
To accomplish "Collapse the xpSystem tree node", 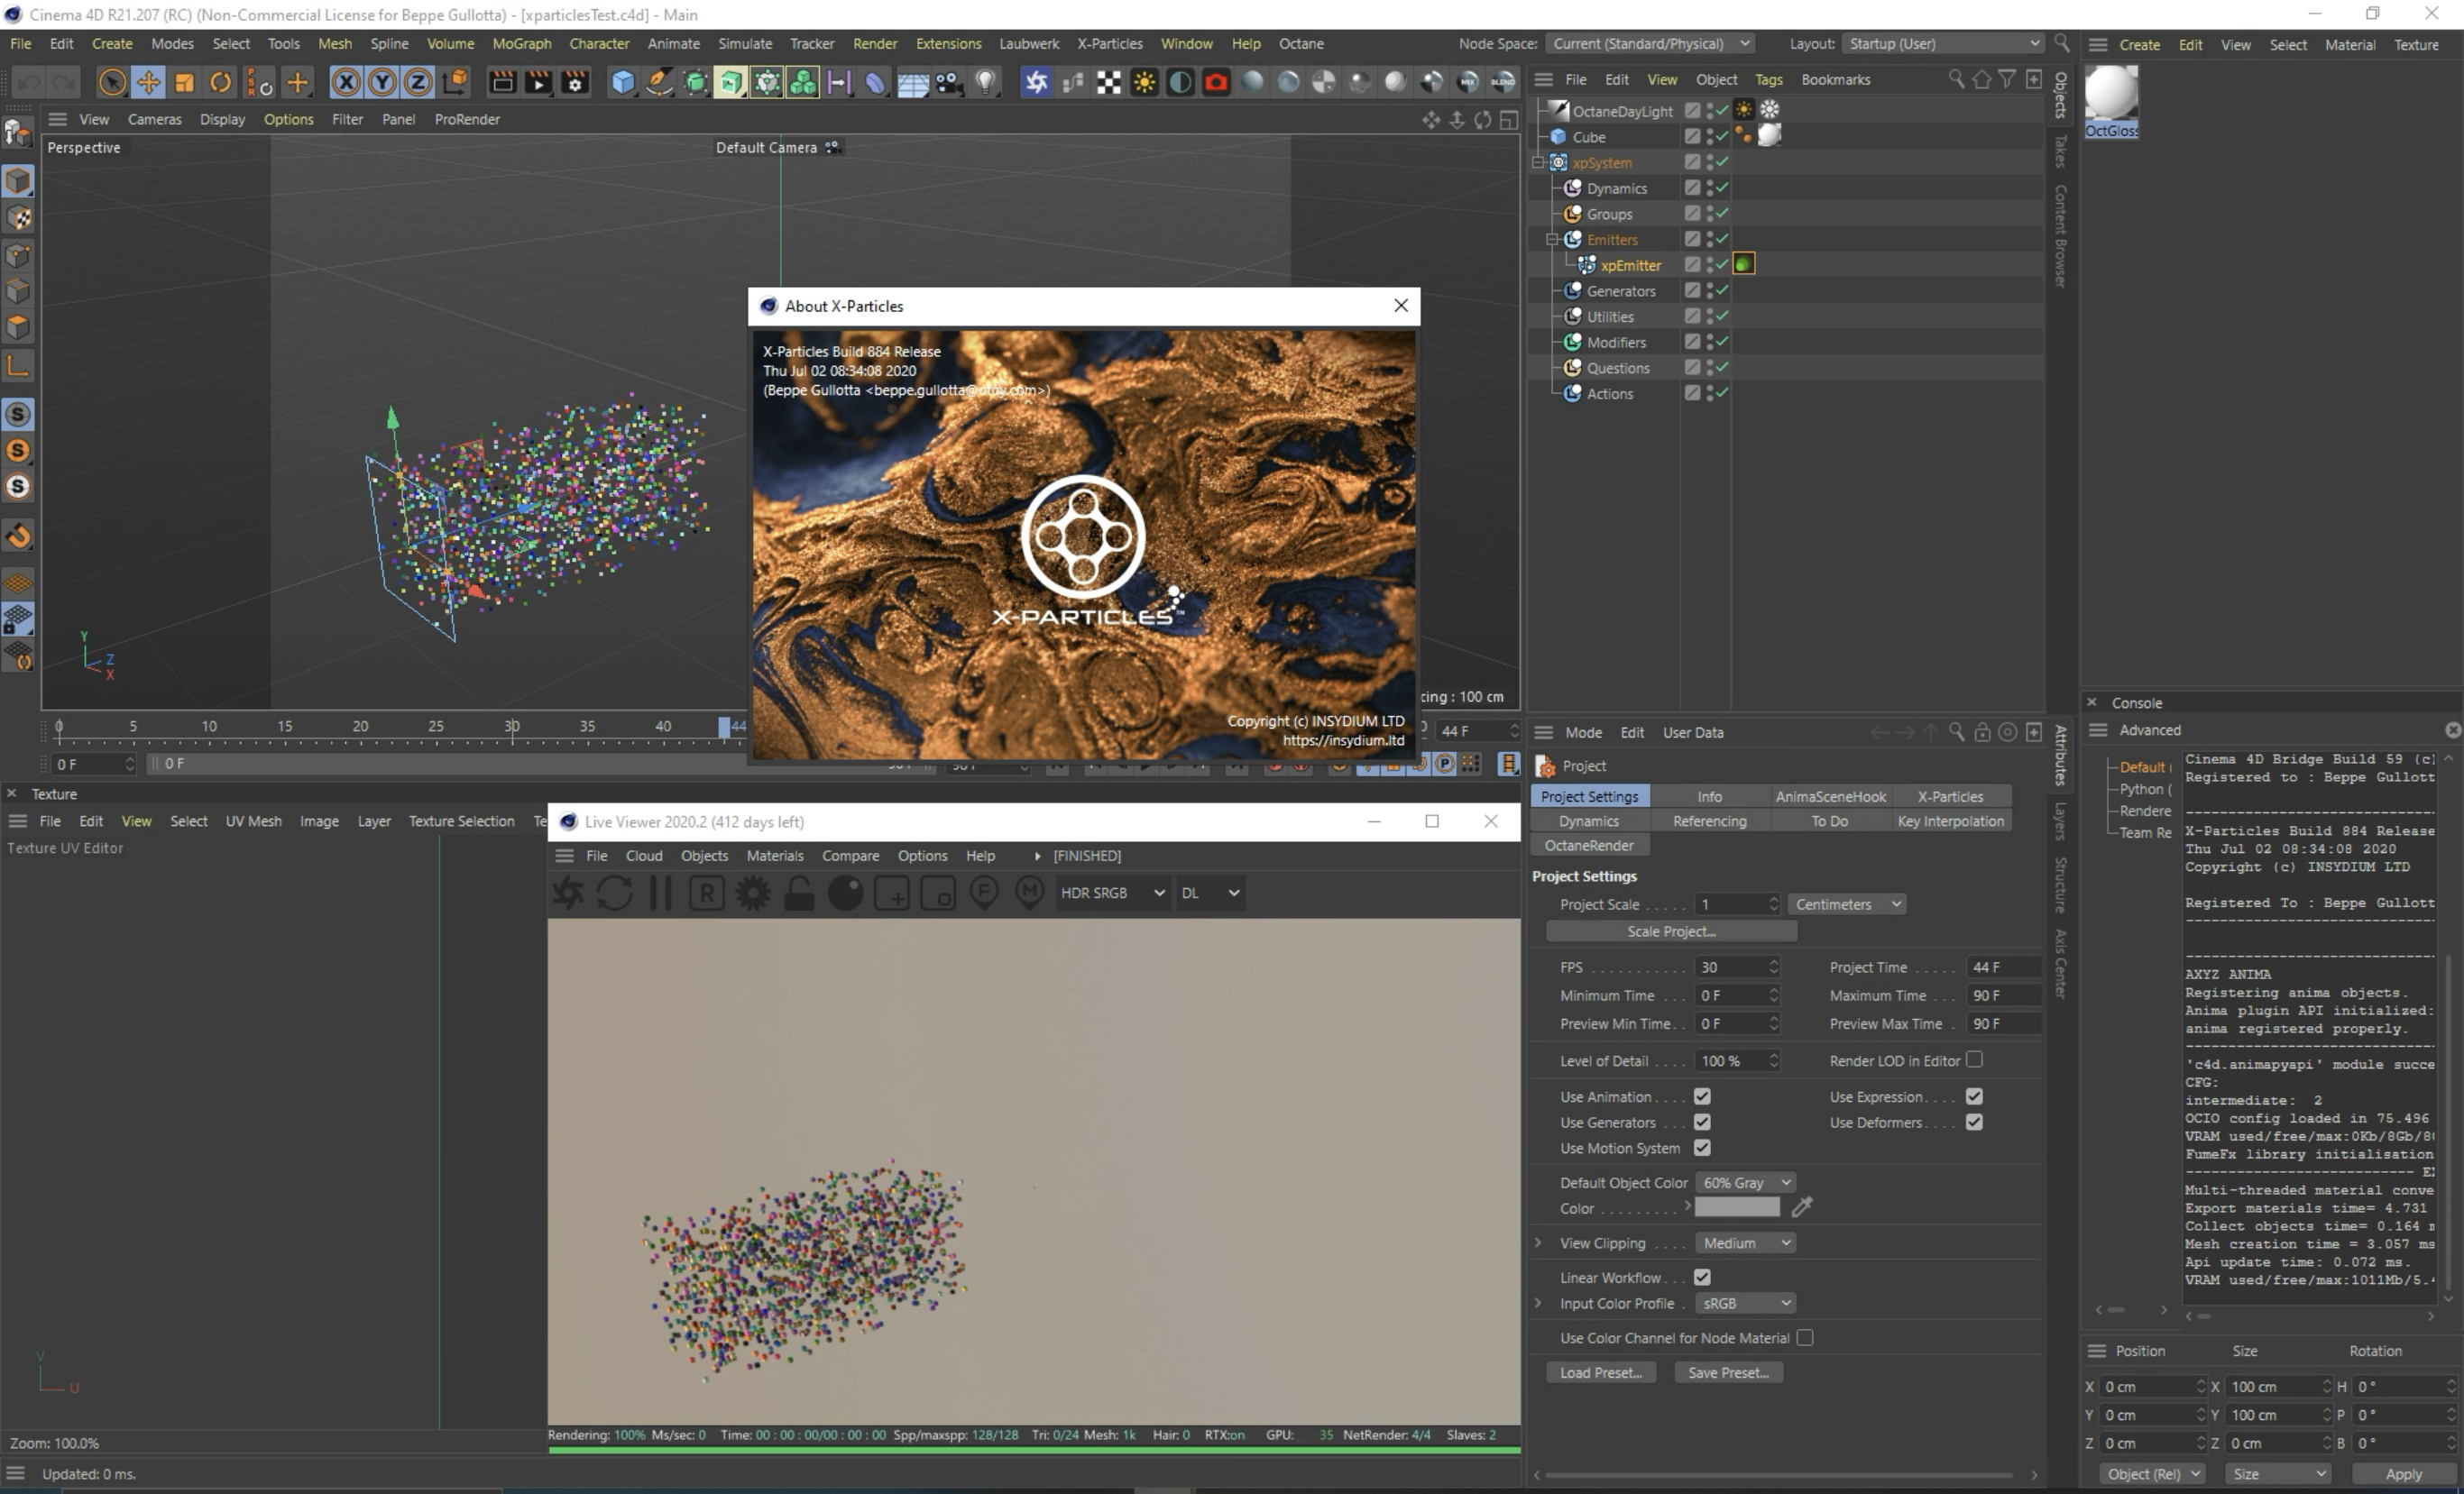I will (x=1539, y=163).
